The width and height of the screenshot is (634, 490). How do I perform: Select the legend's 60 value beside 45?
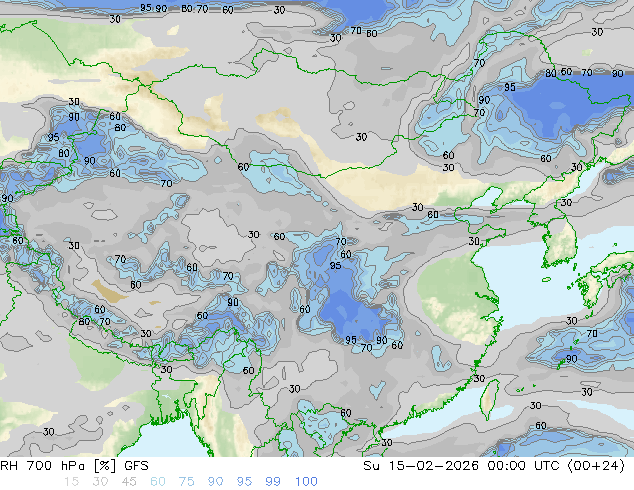158,482
